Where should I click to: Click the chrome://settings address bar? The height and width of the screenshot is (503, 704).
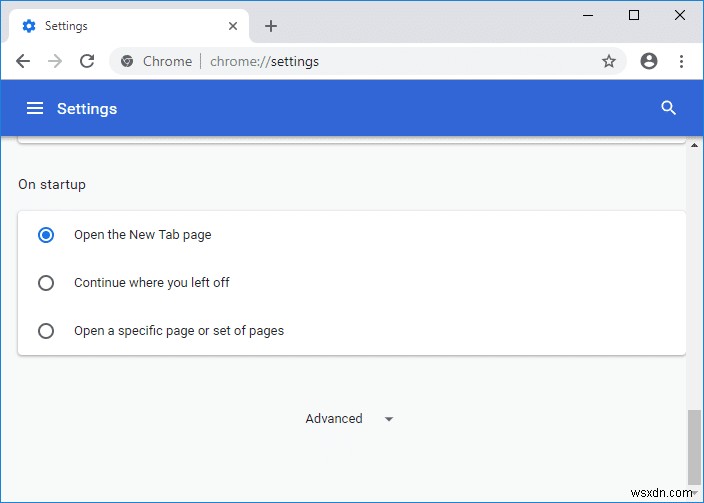click(400, 61)
